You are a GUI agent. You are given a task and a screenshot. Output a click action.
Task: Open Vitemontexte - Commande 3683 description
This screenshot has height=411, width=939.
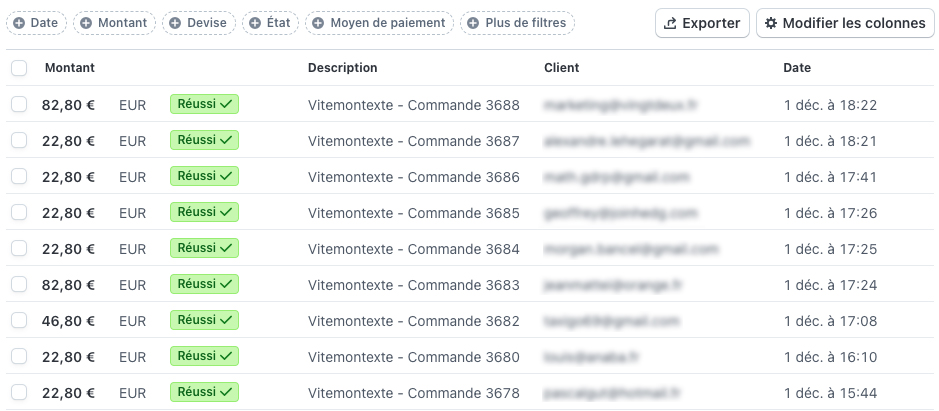[x=414, y=285]
